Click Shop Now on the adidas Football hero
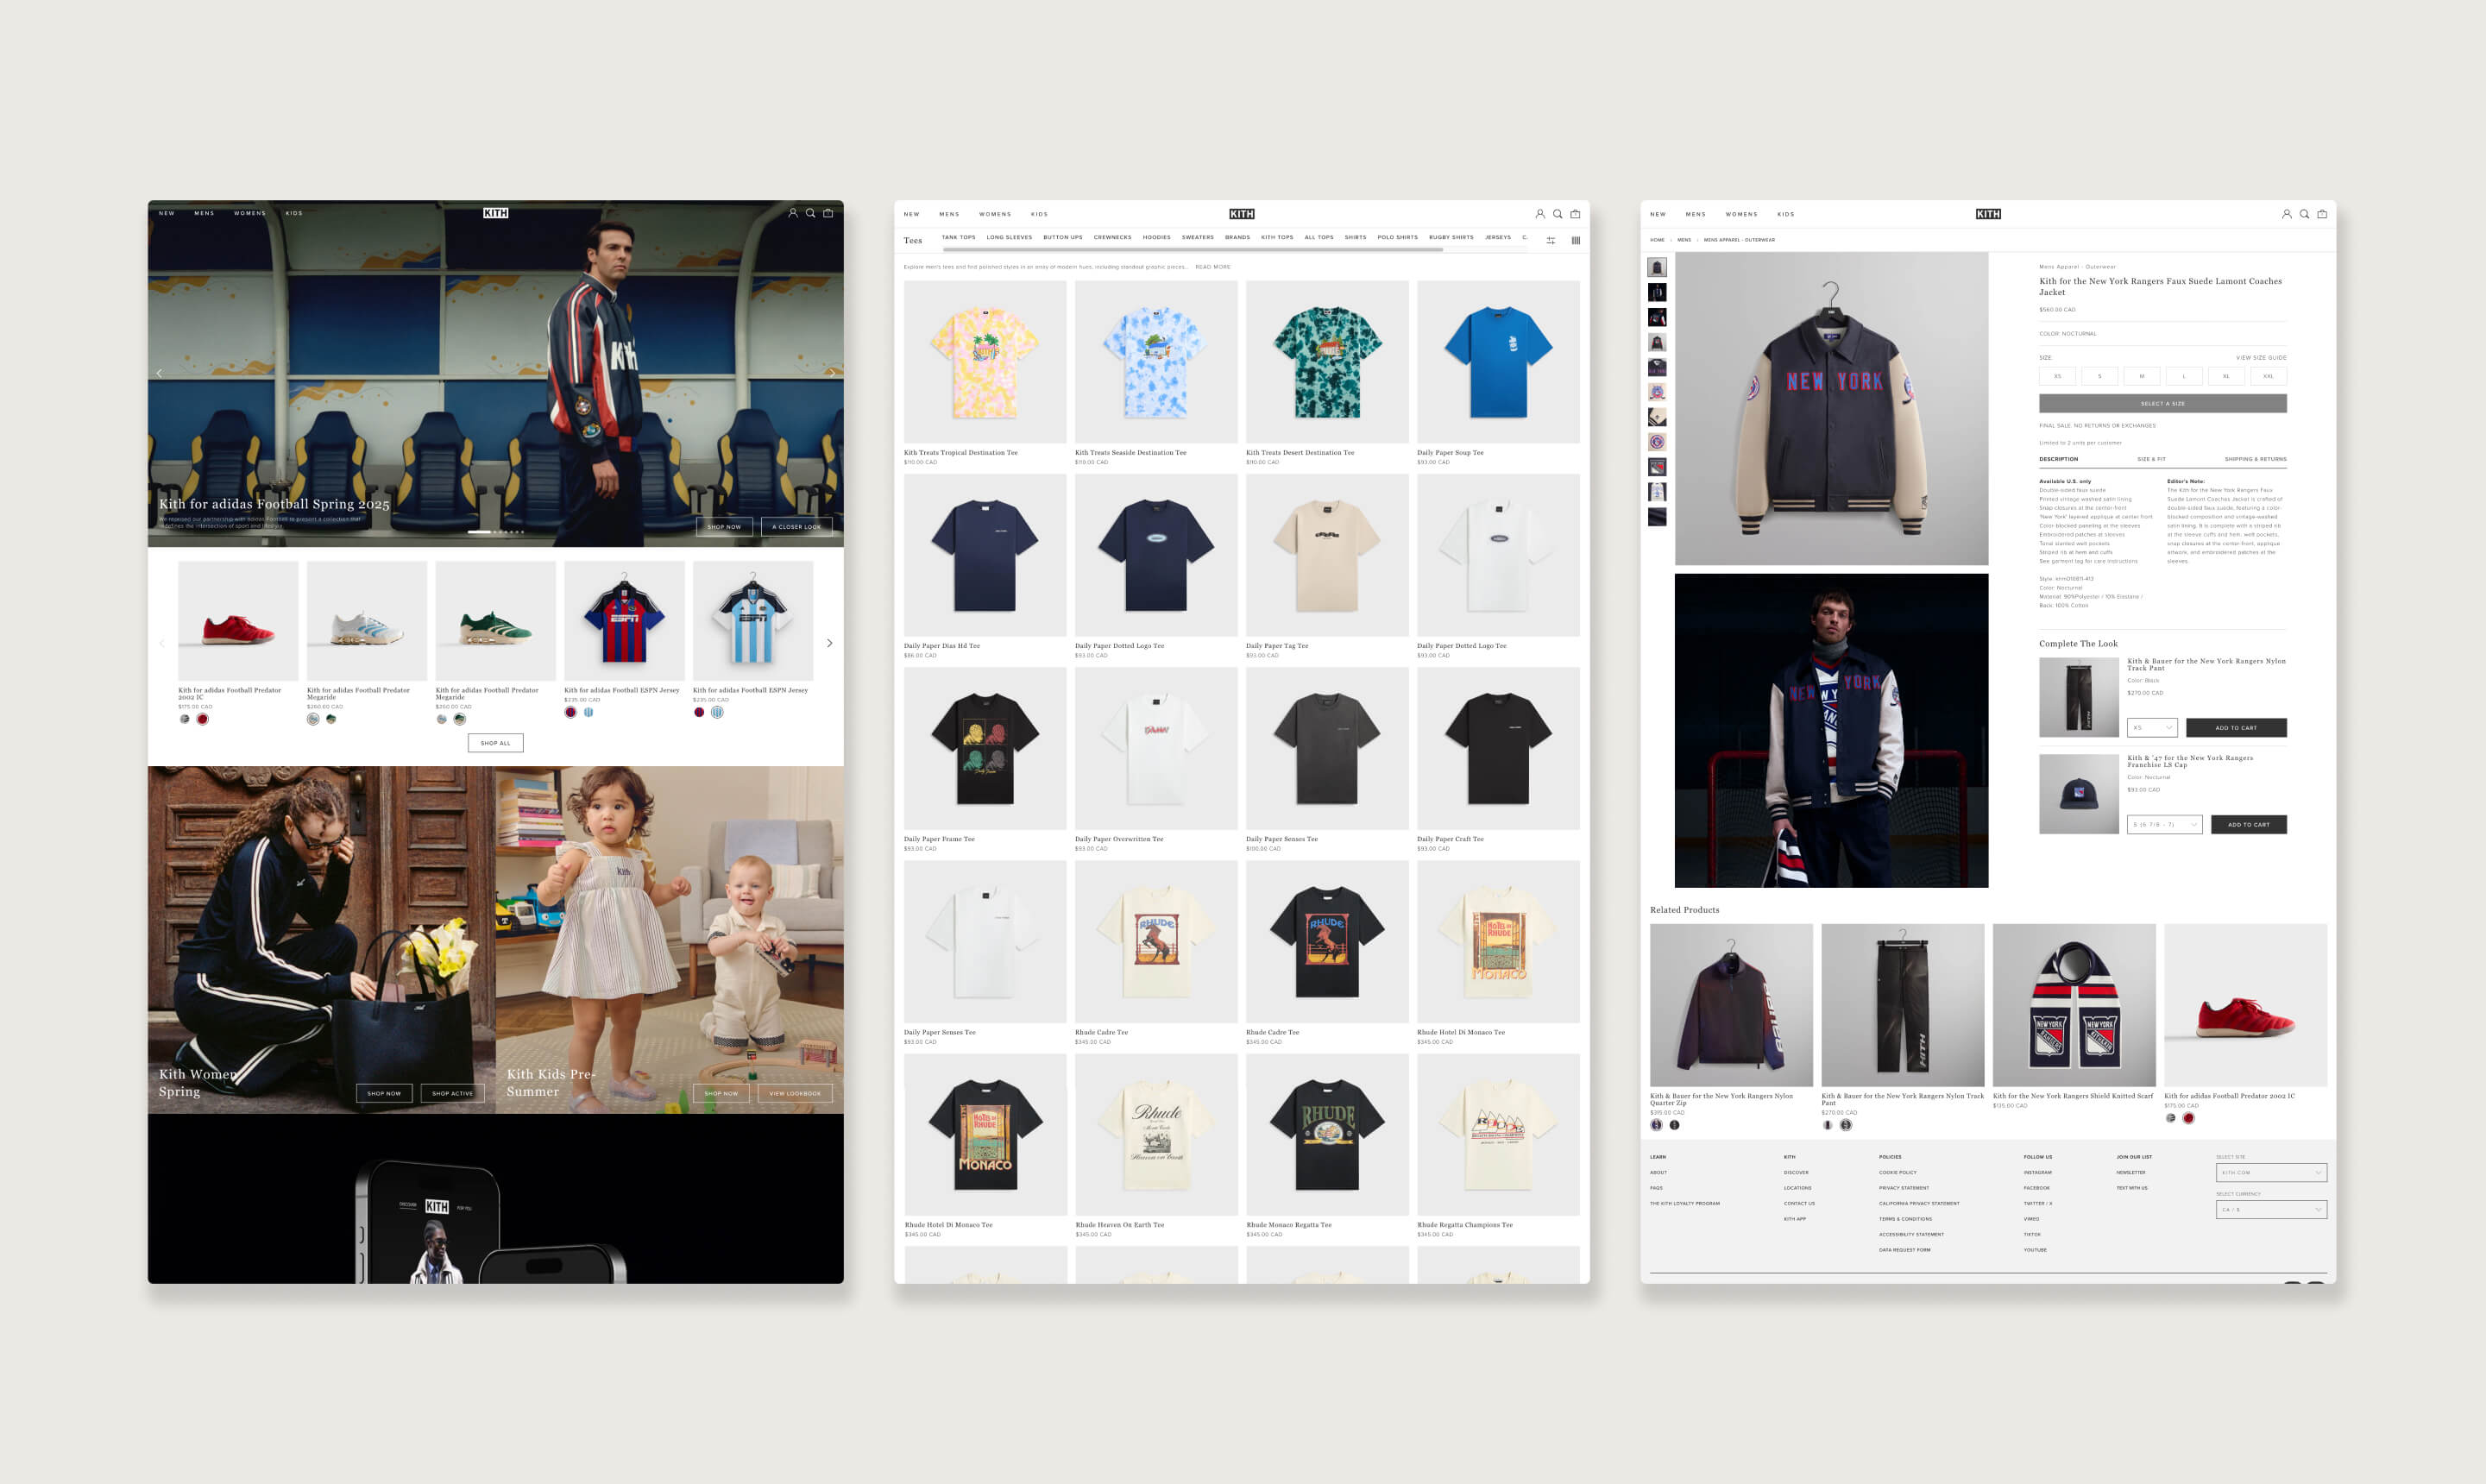The image size is (2486, 1484). coord(724,527)
